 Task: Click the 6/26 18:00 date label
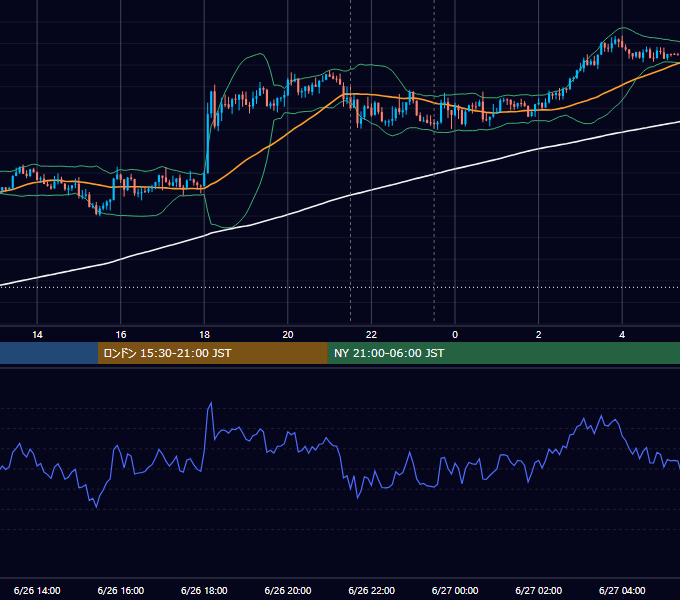204,590
